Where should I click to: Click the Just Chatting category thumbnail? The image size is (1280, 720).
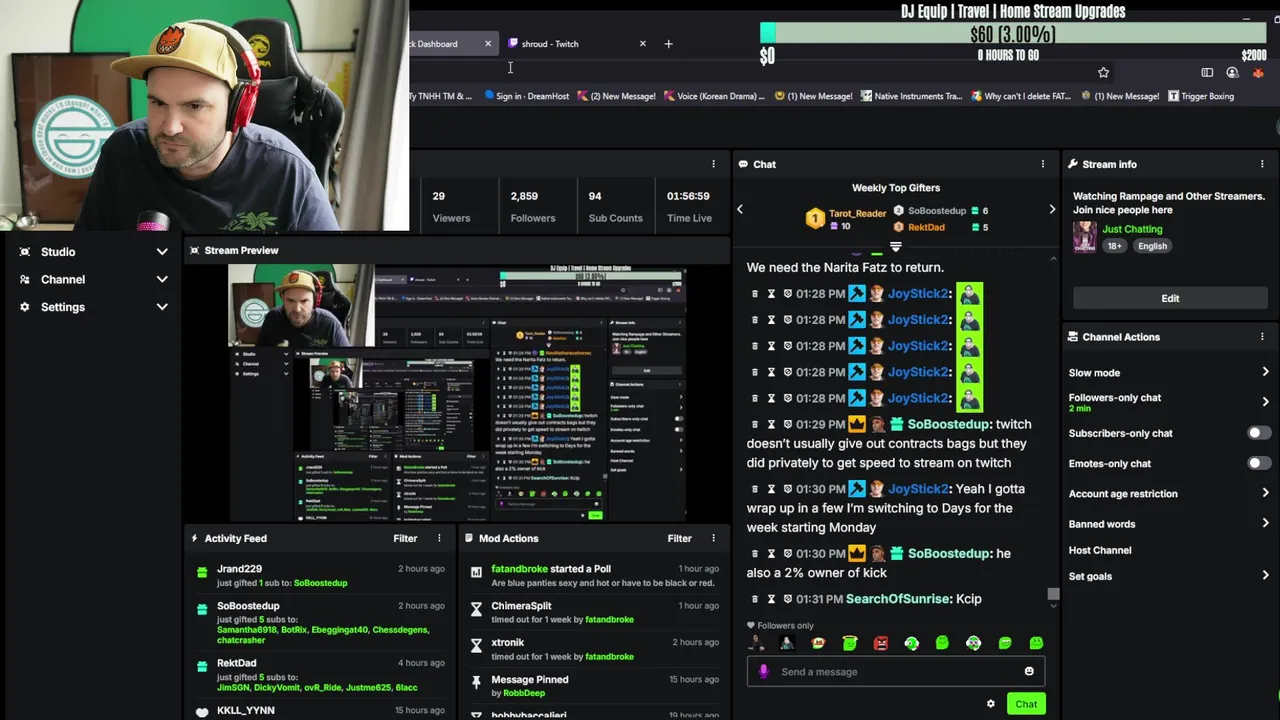pyautogui.click(x=1085, y=237)
